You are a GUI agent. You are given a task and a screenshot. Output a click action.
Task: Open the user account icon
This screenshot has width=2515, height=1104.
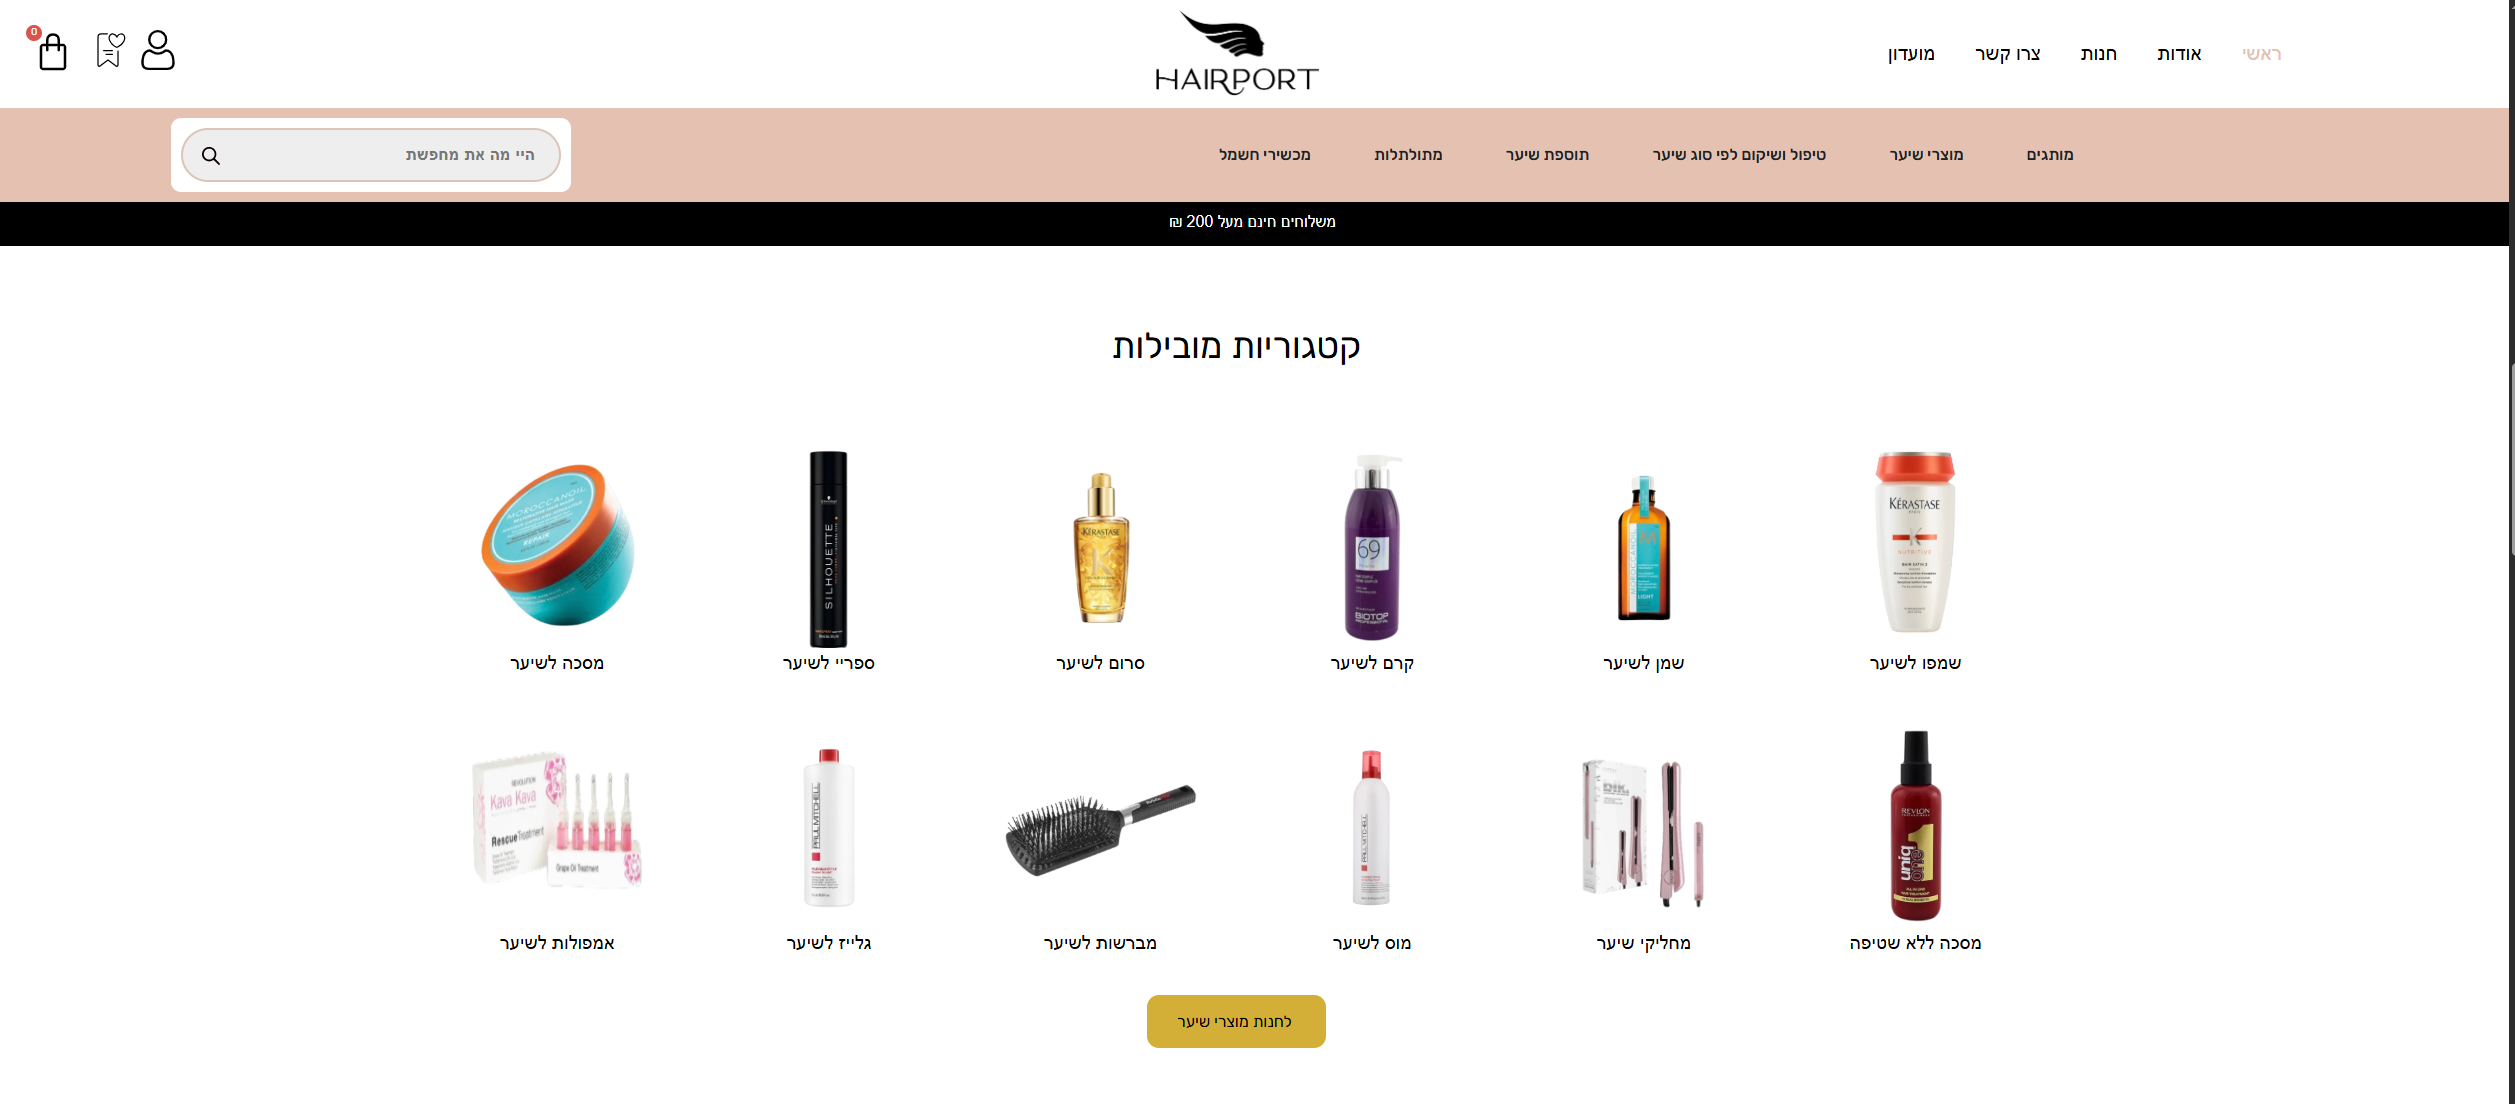click(x=158, y=50)
